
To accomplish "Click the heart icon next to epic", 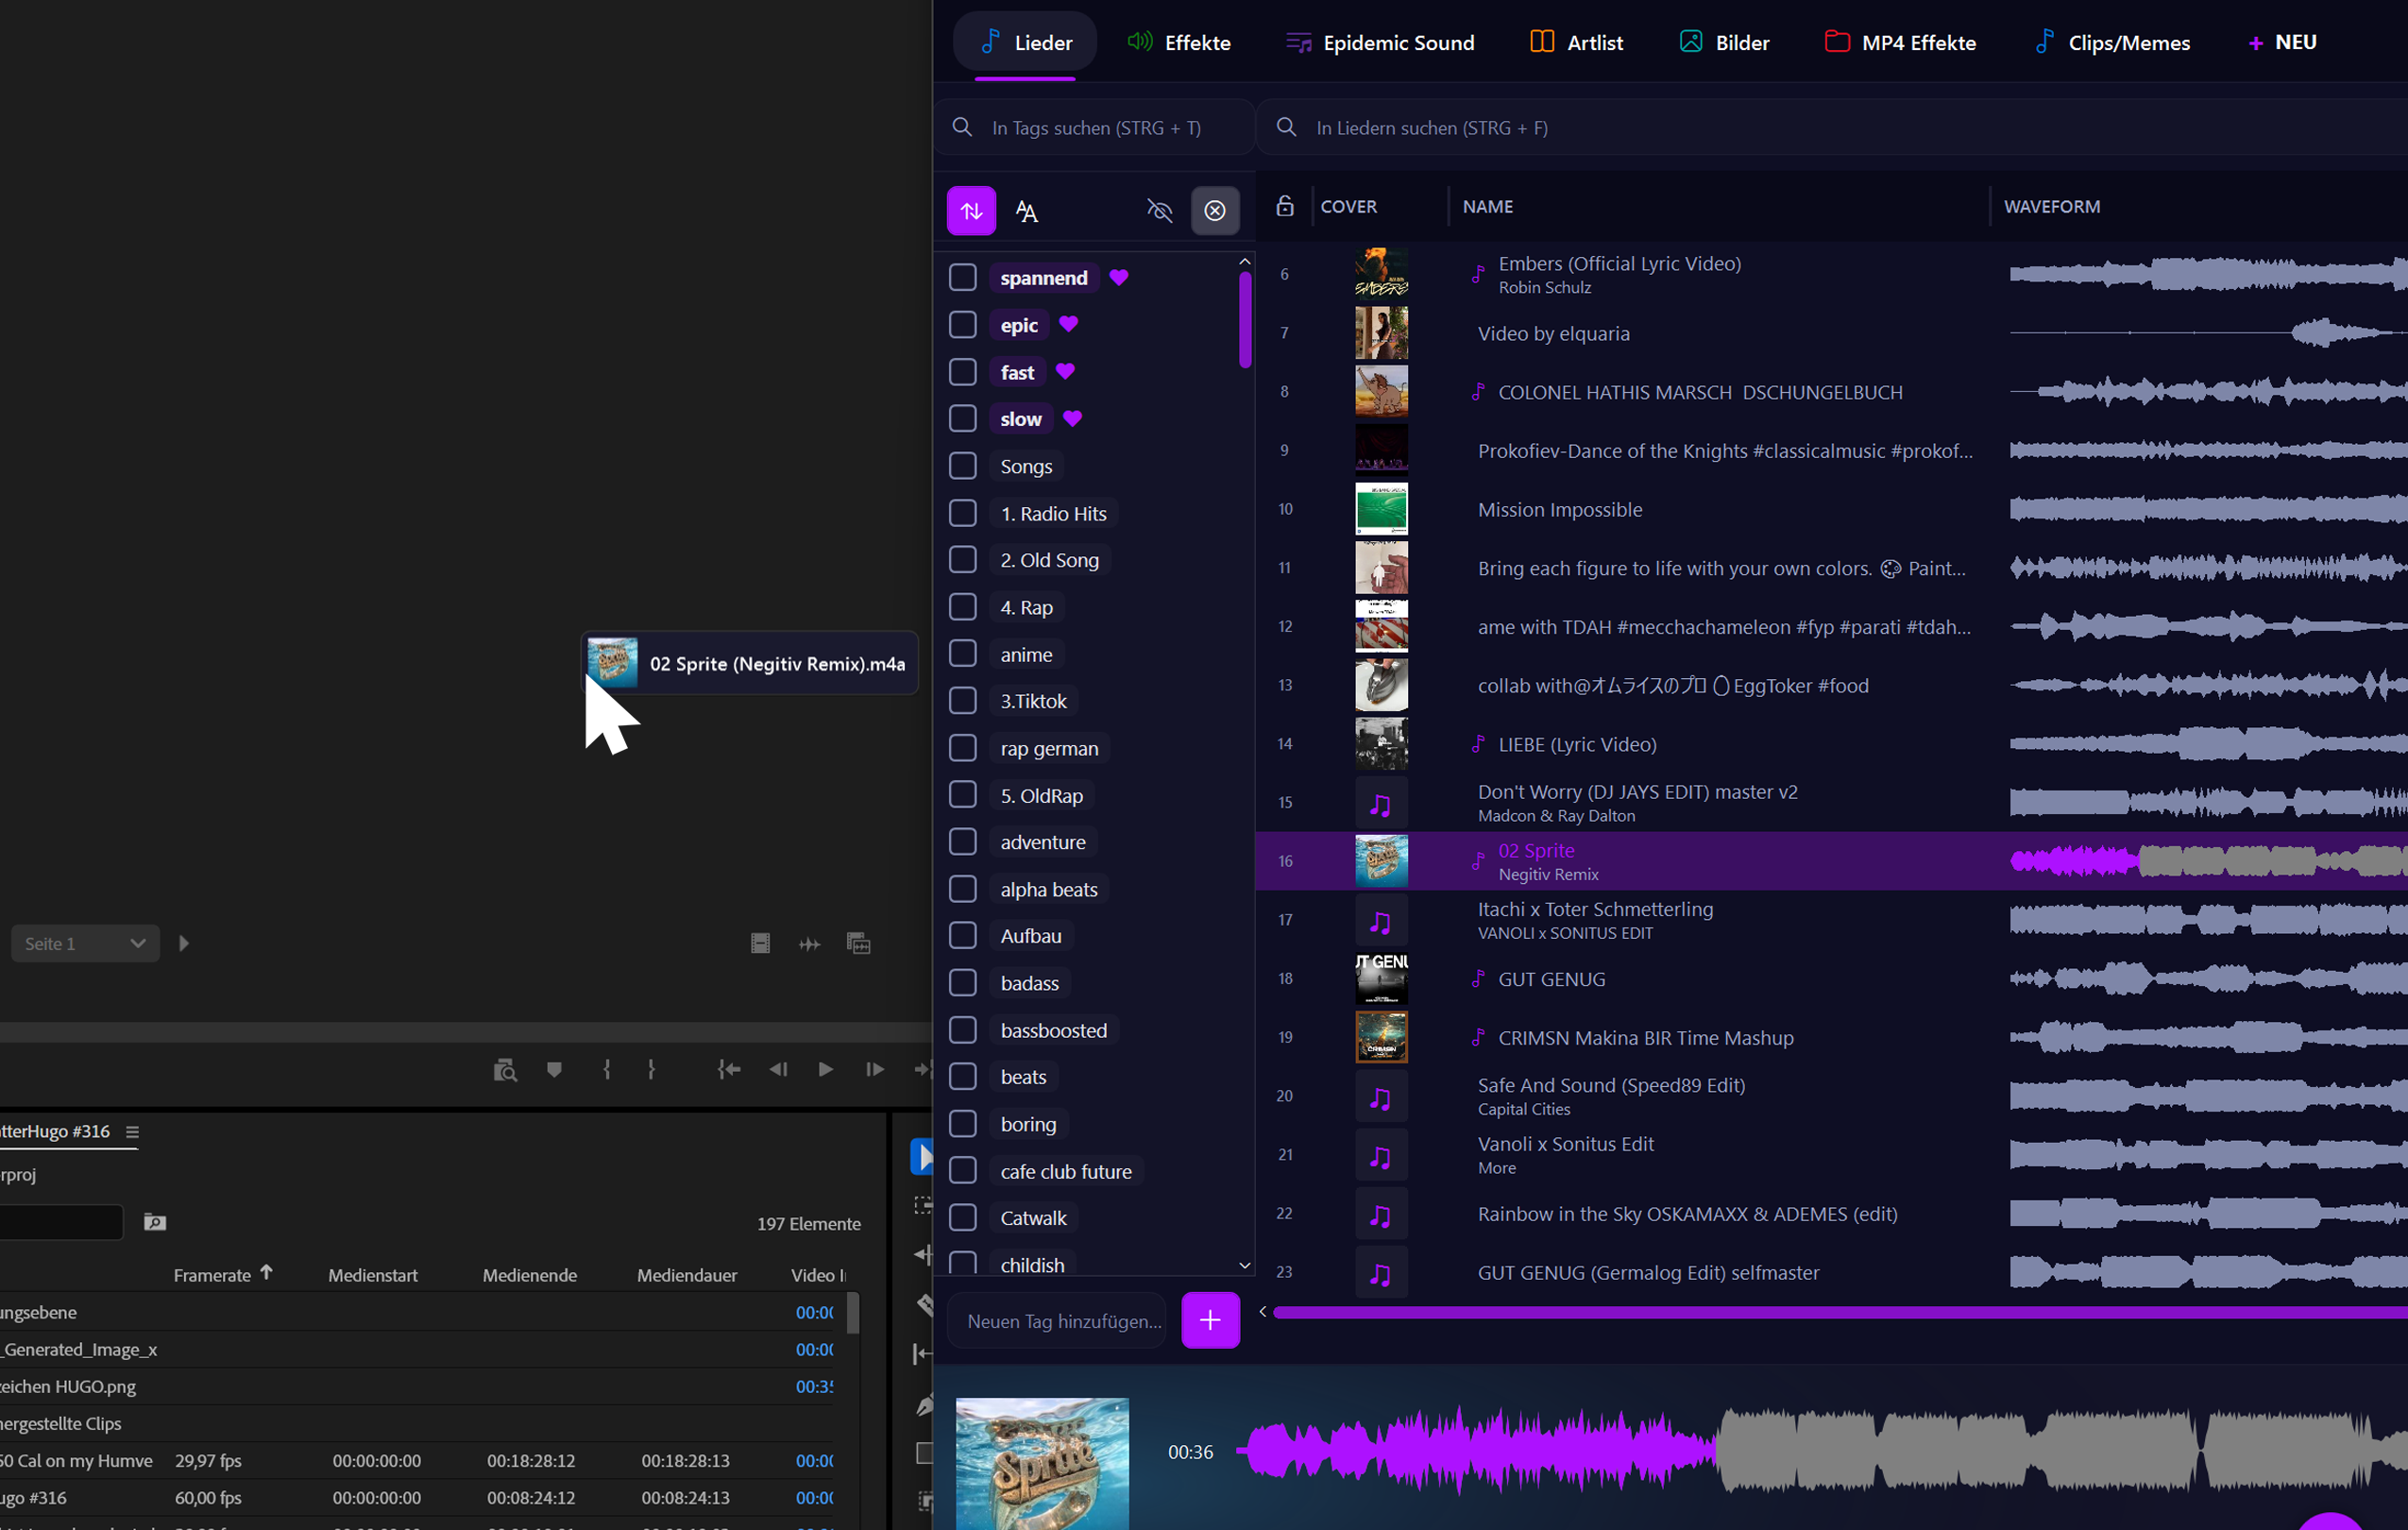I will click(1068, 324).
